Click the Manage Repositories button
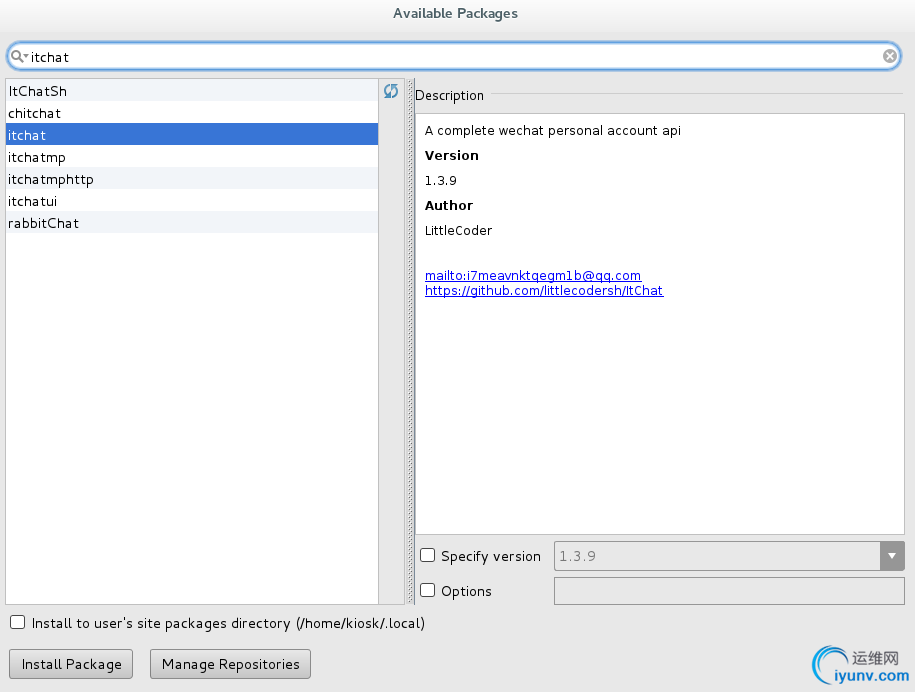Viewport: 915px width, 692px height. click(x=231, y=664)
